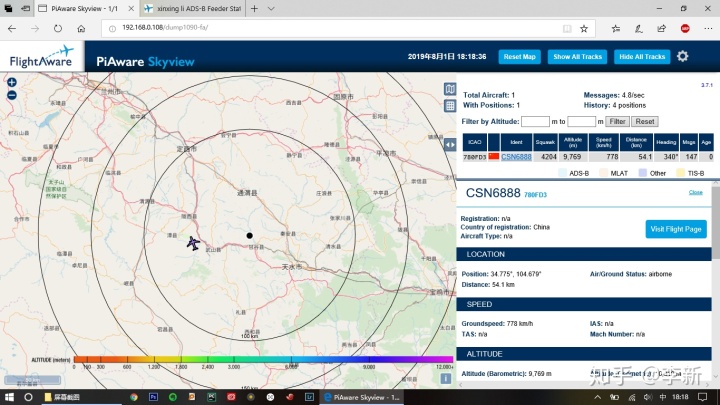The width and height of the screenshot is (720, 405).
Task: Click Reset next to the altitude filter
Action: click(645, 121)
